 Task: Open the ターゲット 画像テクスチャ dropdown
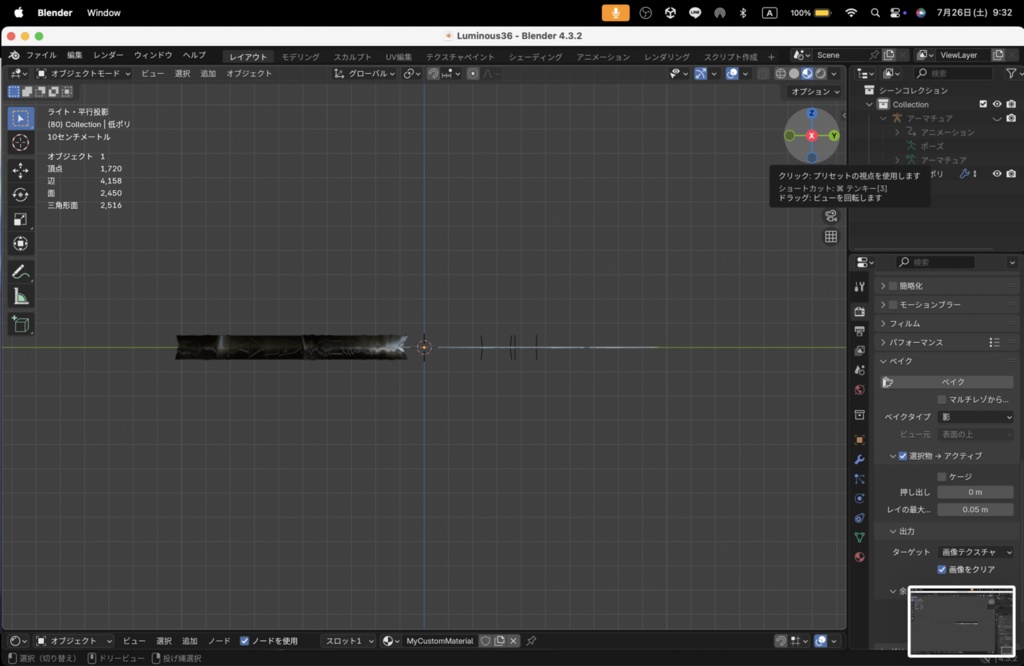(976, 552)
